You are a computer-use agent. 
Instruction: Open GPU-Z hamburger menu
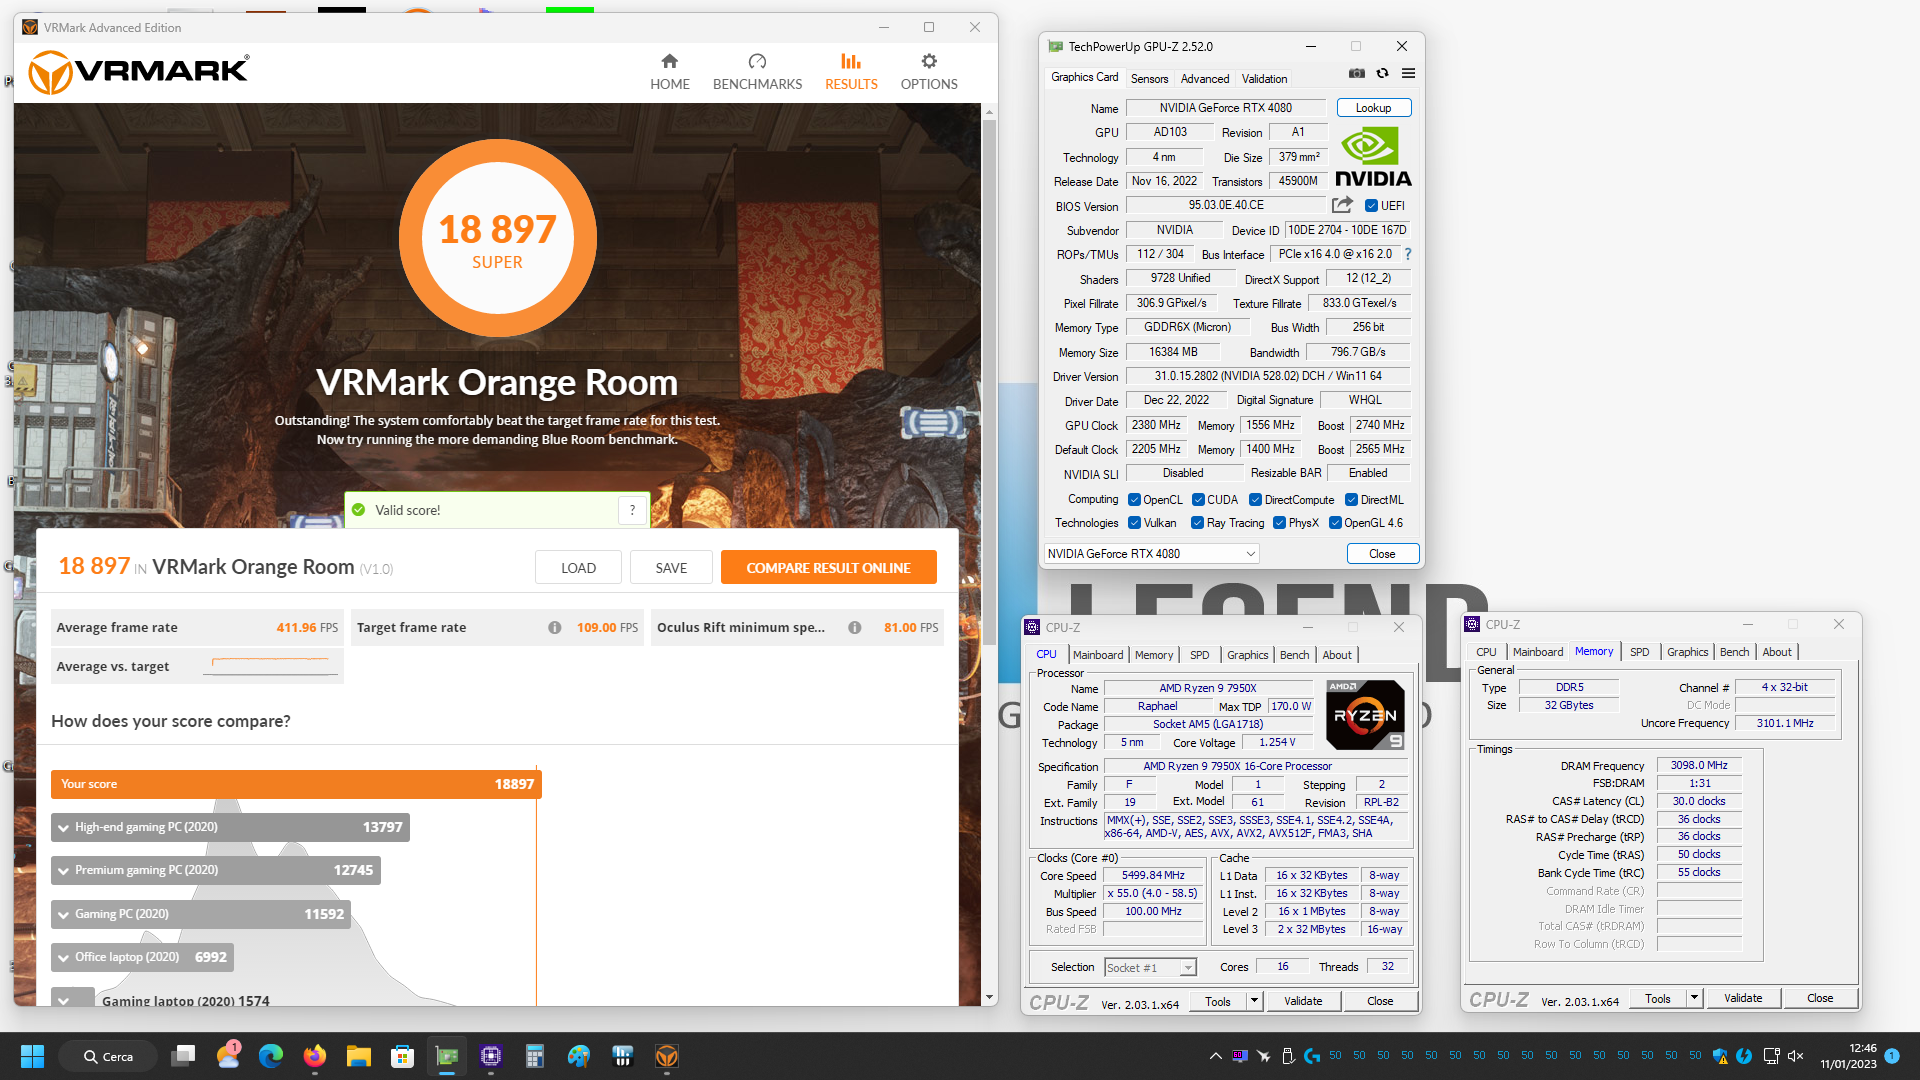(1408, 73)
